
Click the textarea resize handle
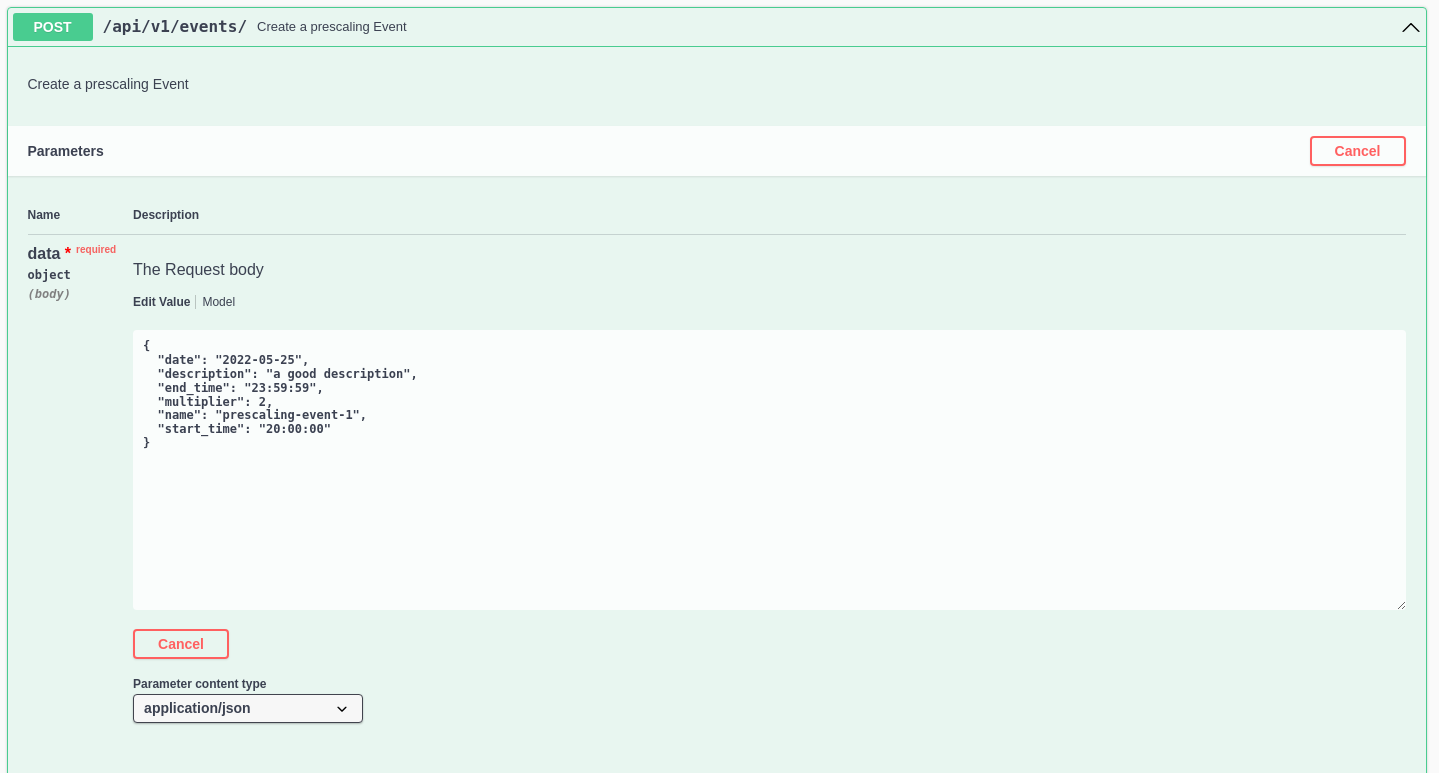pos(1403,604)
